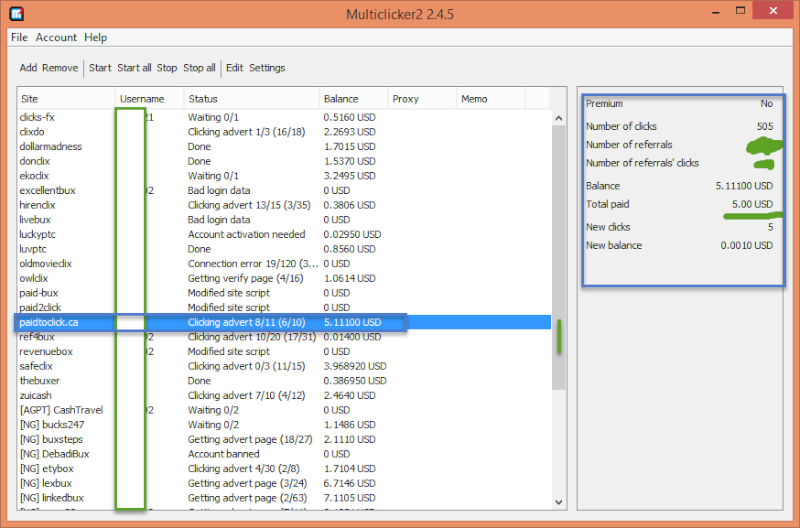Click the 'Account activation needed' status

pyautogui.click(x=246, y=234)
